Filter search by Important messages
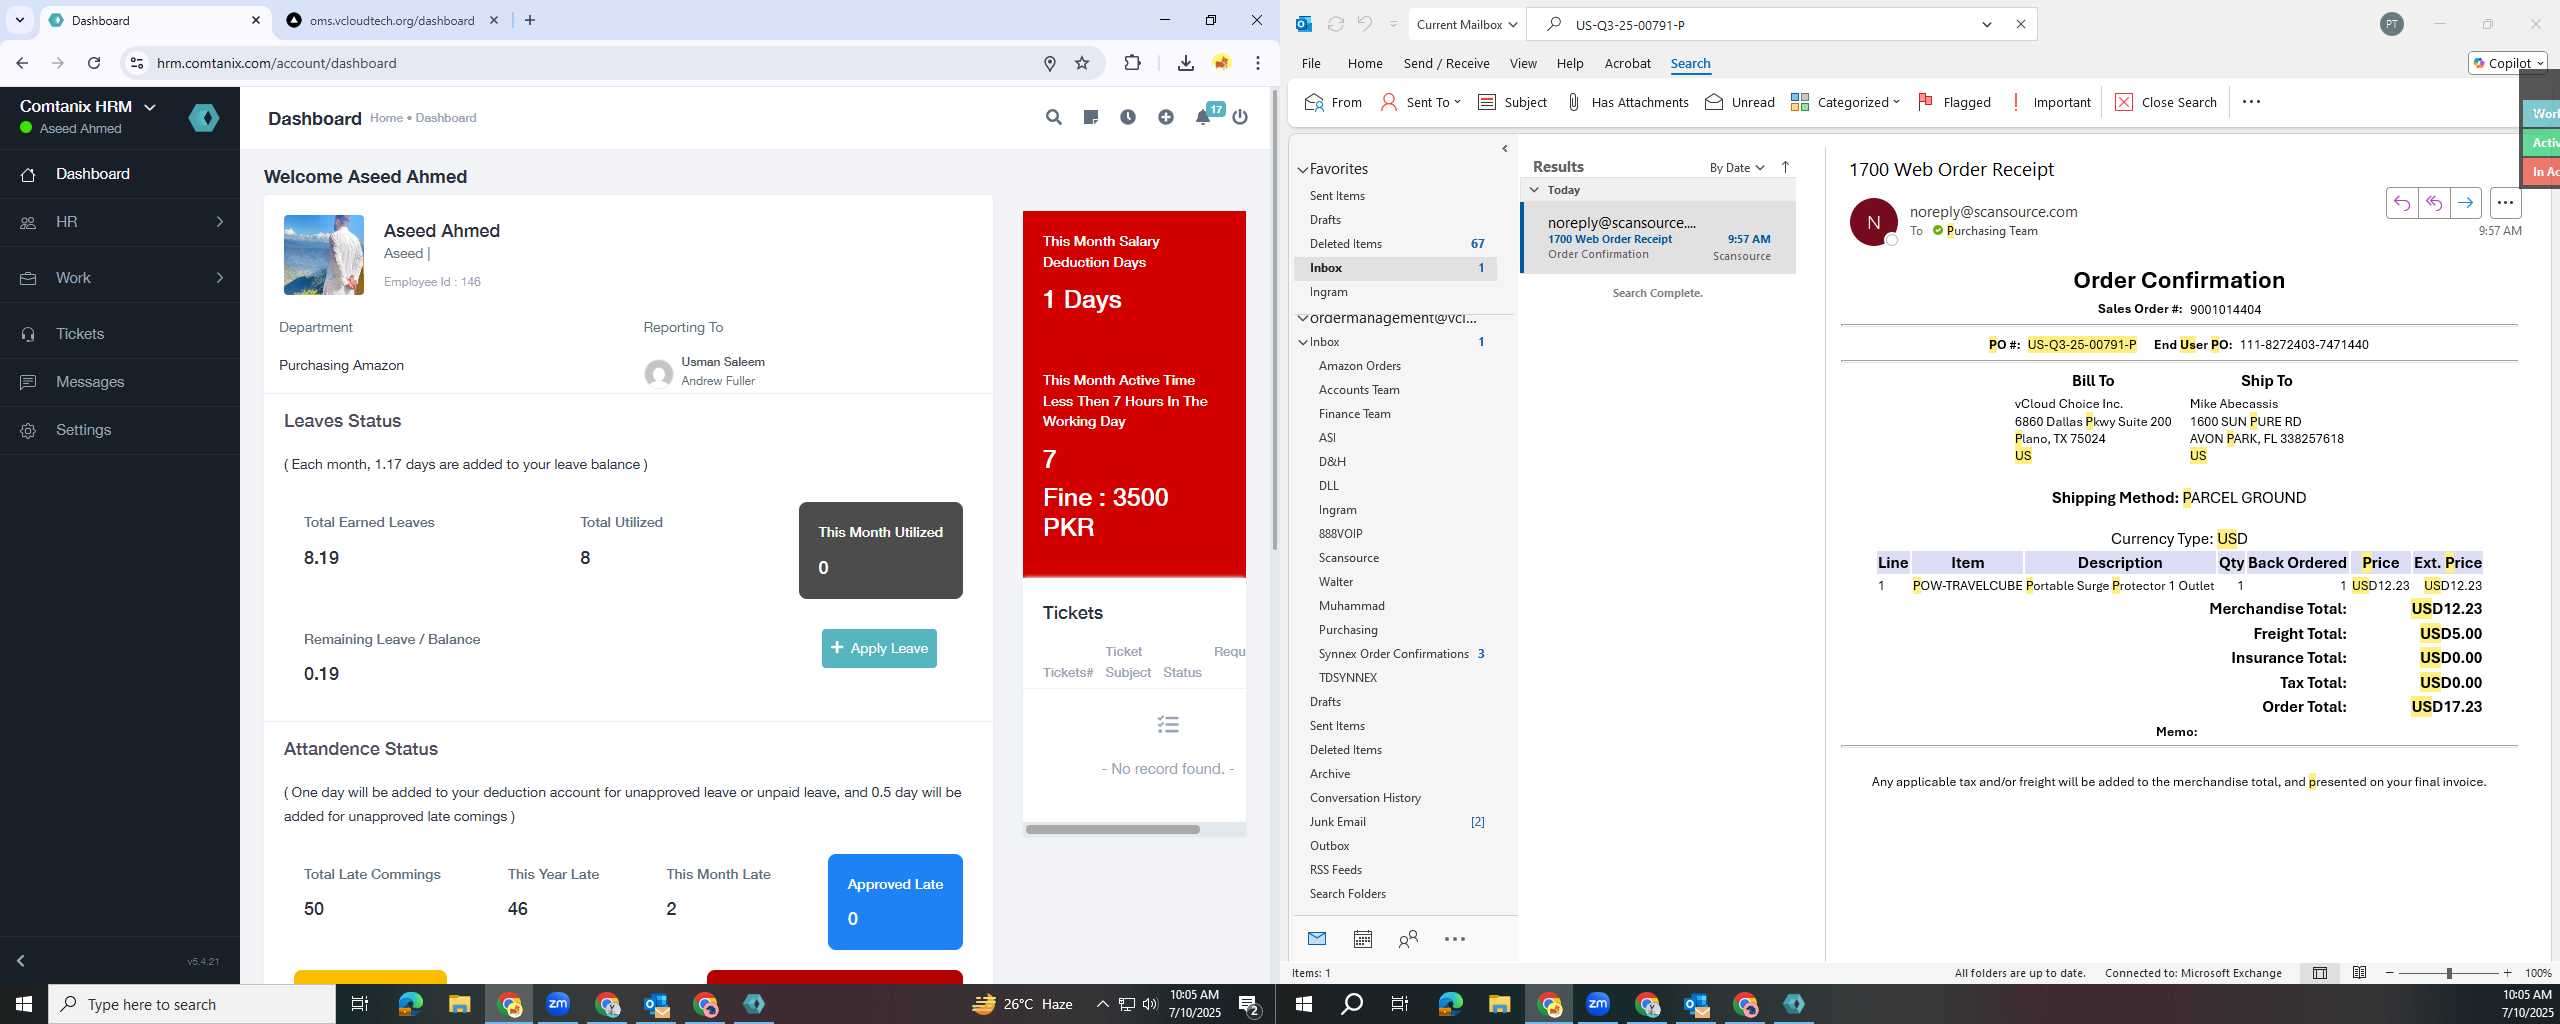The width and height of the screenshot is (2560, 1024). pos(2050,102)
